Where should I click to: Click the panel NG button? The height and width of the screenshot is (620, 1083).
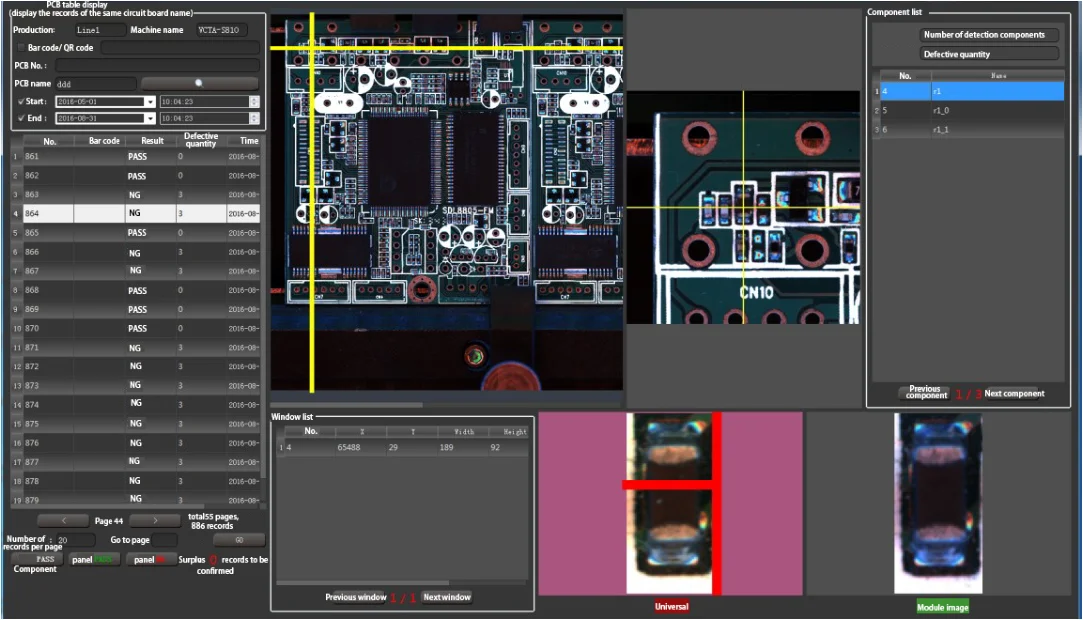148,560
